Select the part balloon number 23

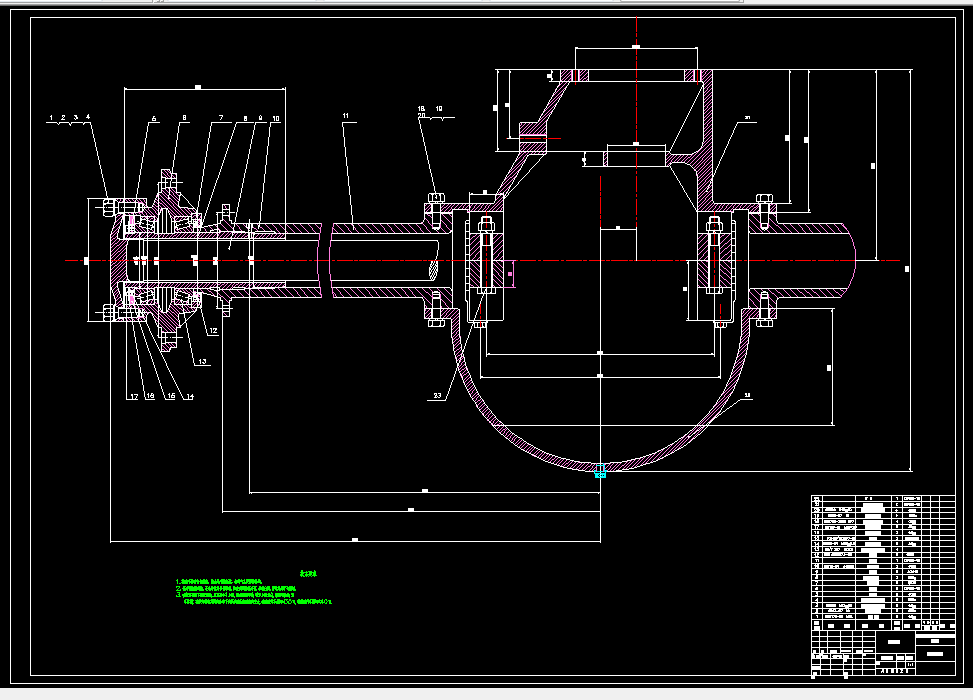pyautogui.click(x=437, y=396)
